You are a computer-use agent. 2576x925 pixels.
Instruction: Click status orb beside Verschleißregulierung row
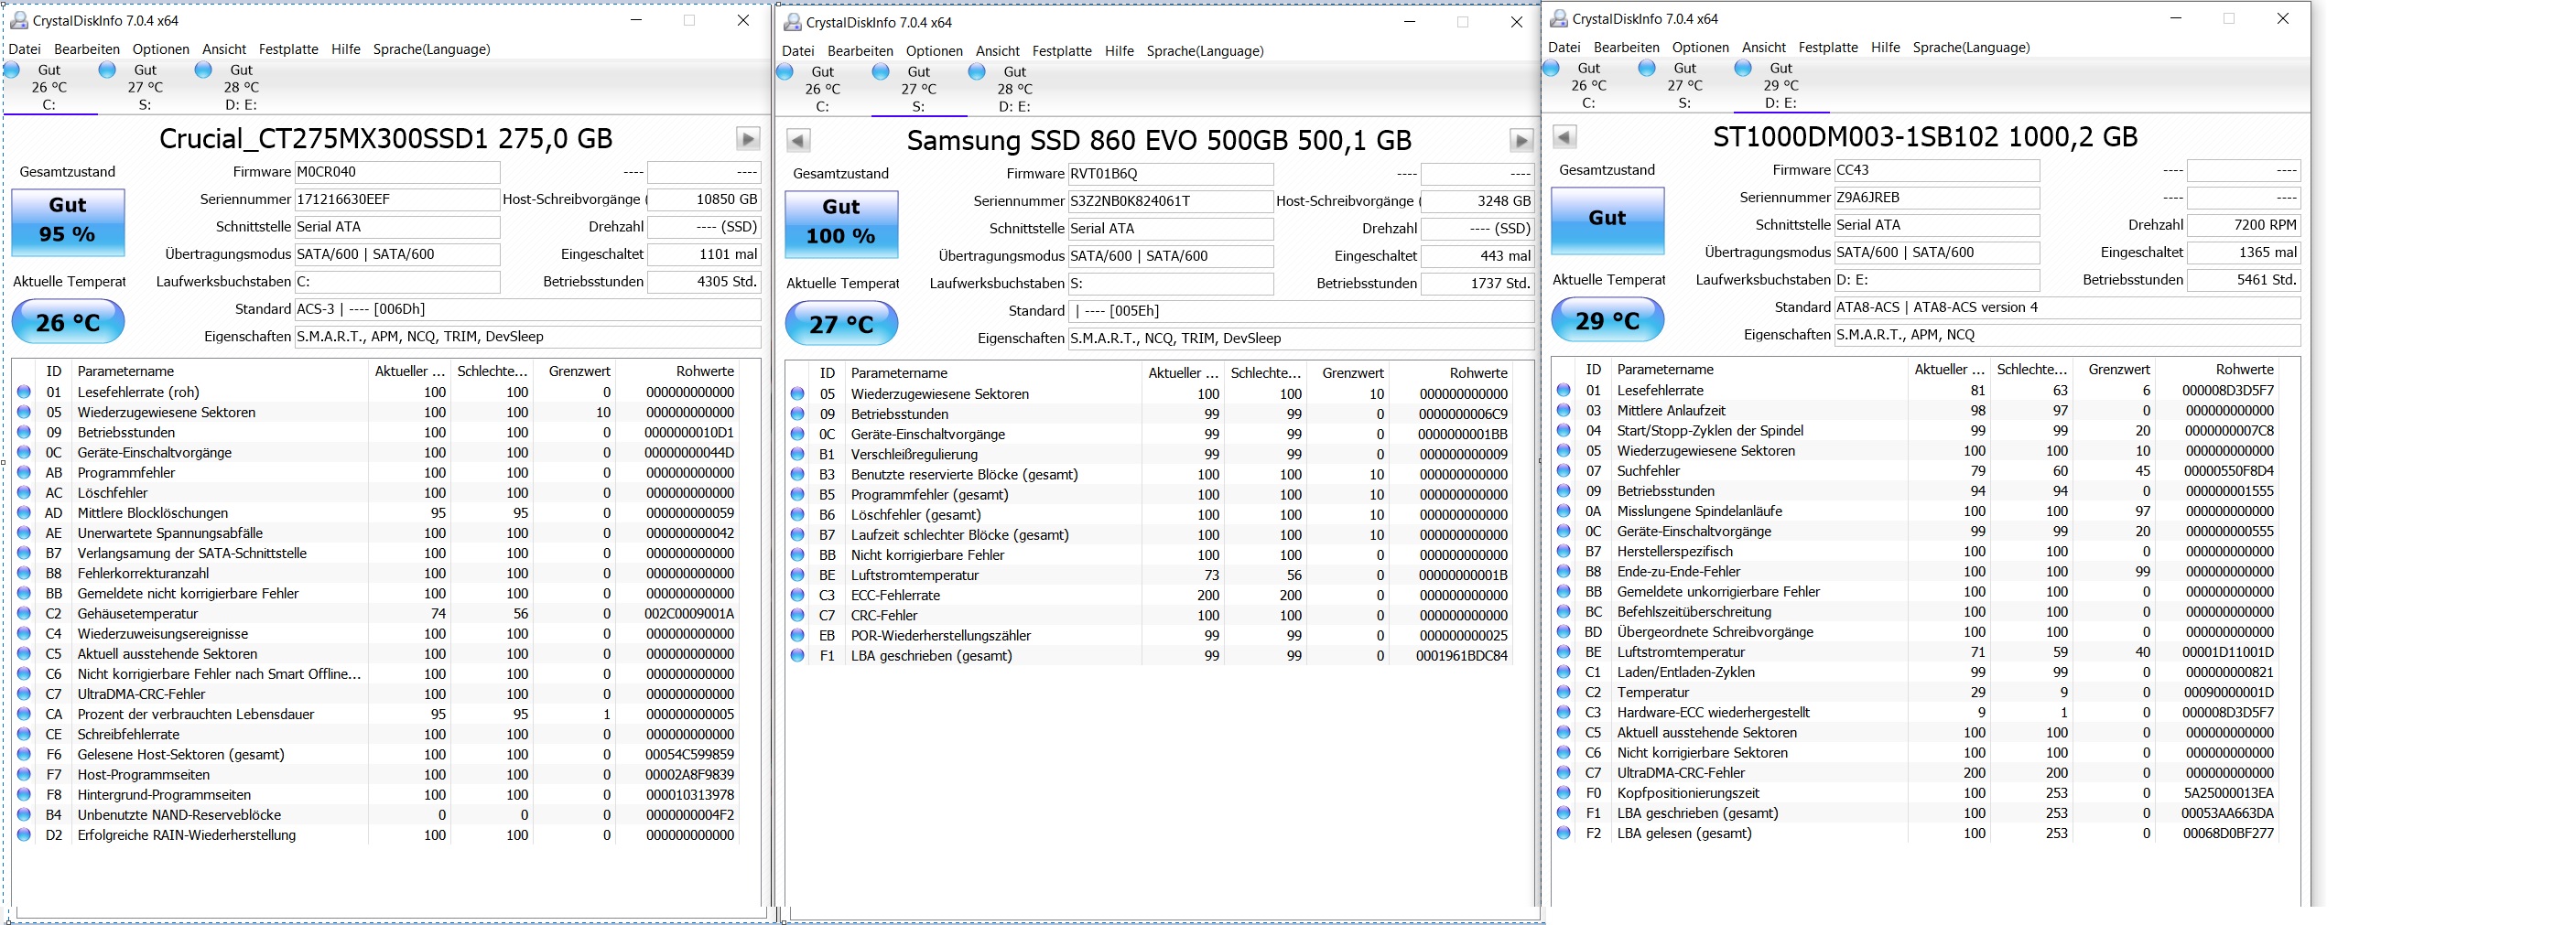(x=797, y=454)
